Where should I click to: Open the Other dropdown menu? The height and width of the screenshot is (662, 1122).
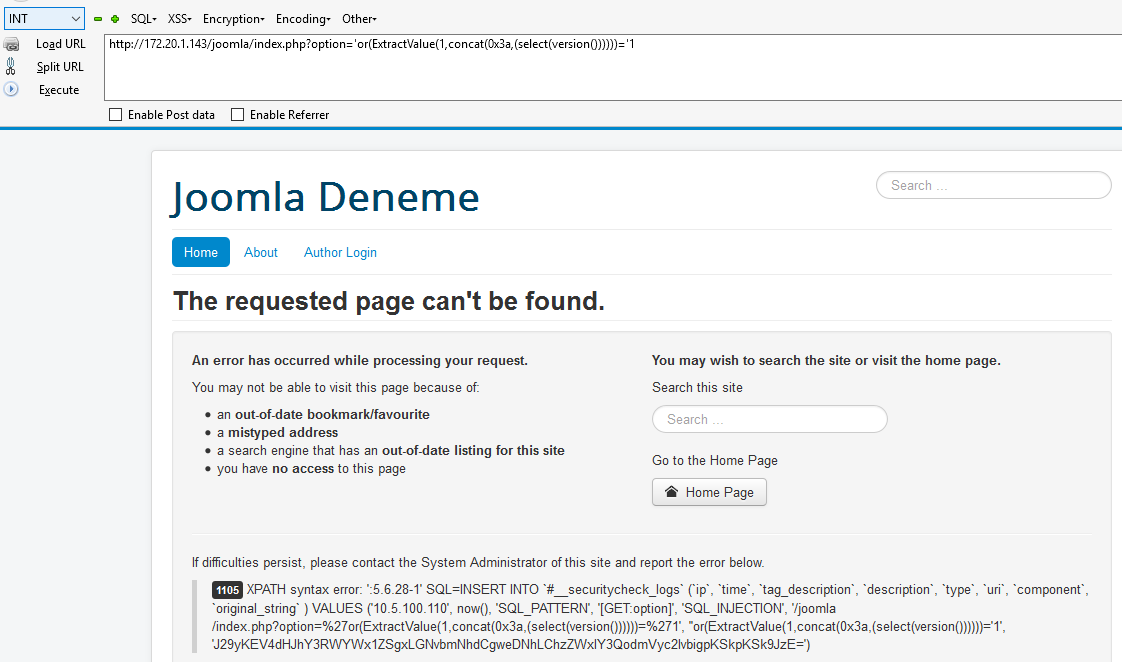pos(359,19)
